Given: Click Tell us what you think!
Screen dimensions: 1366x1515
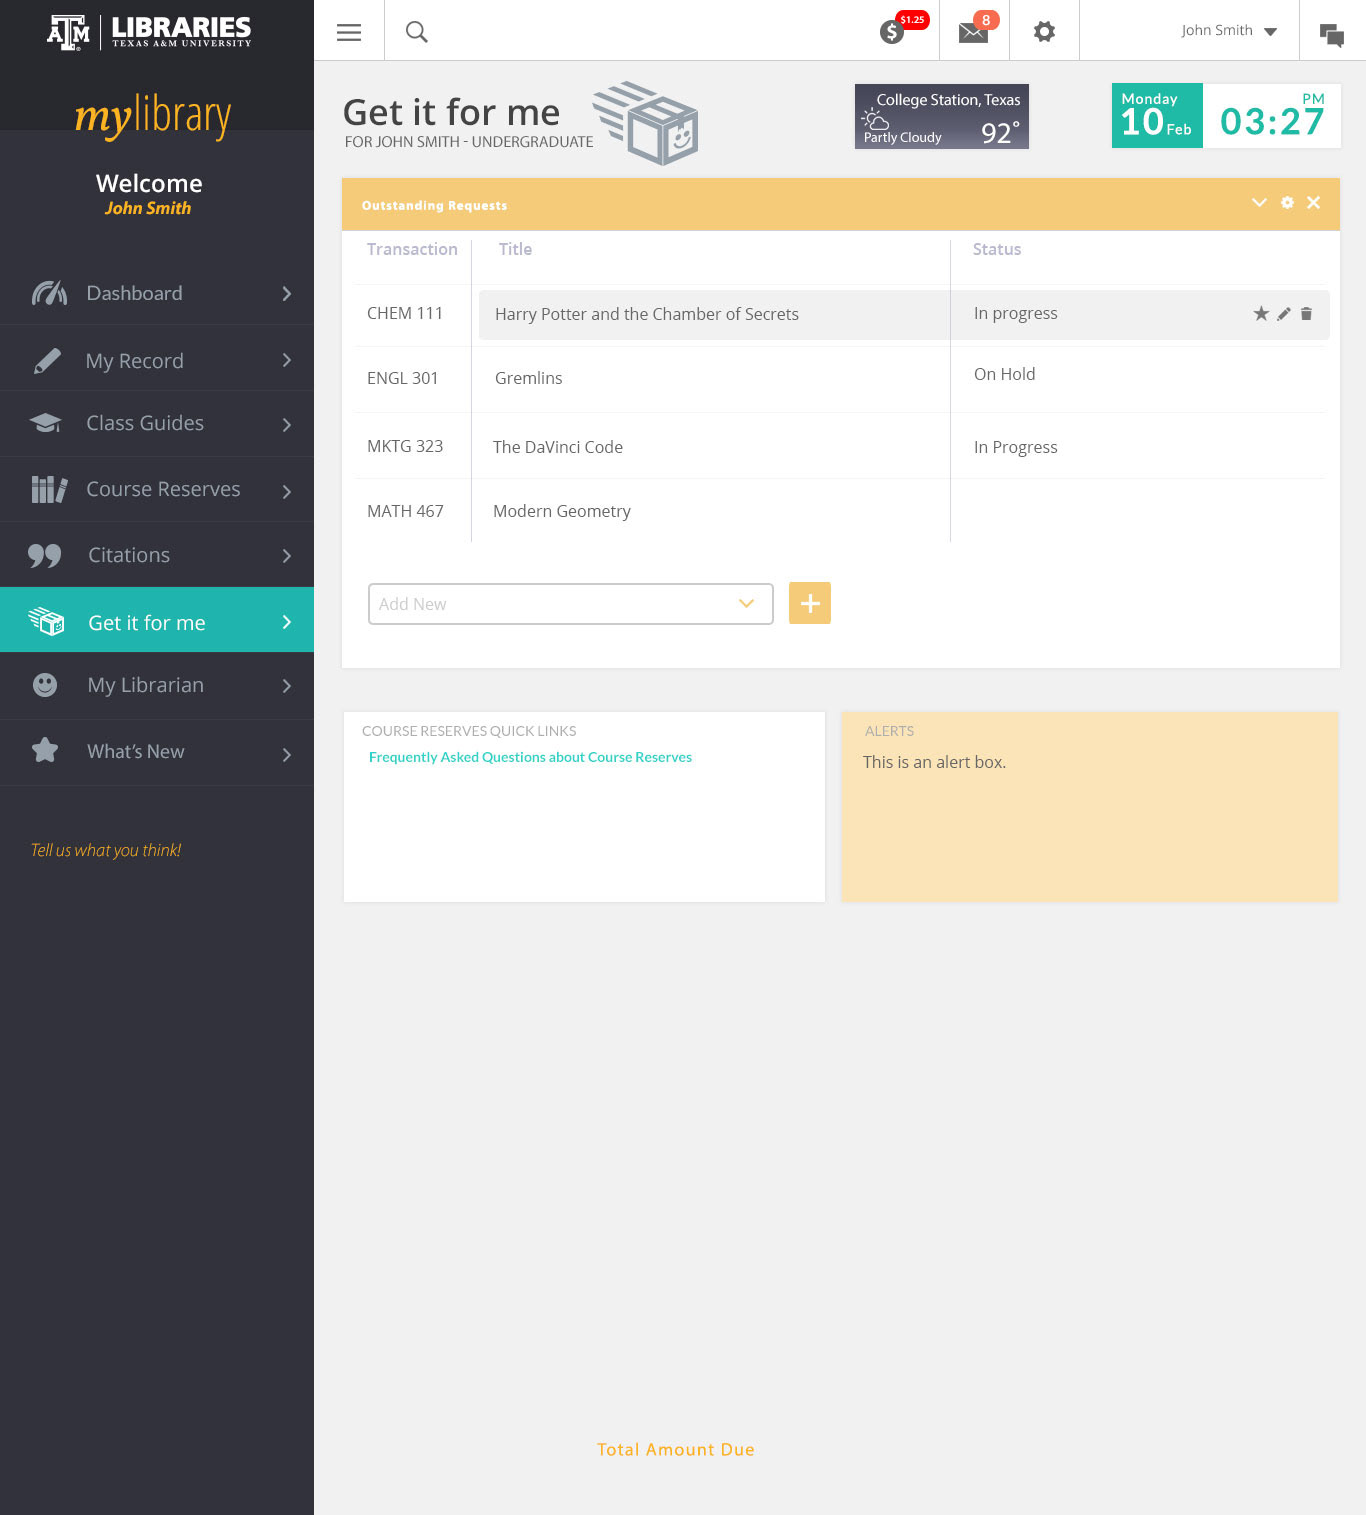Looking at the screenshot, I should (x=106, y=850).
